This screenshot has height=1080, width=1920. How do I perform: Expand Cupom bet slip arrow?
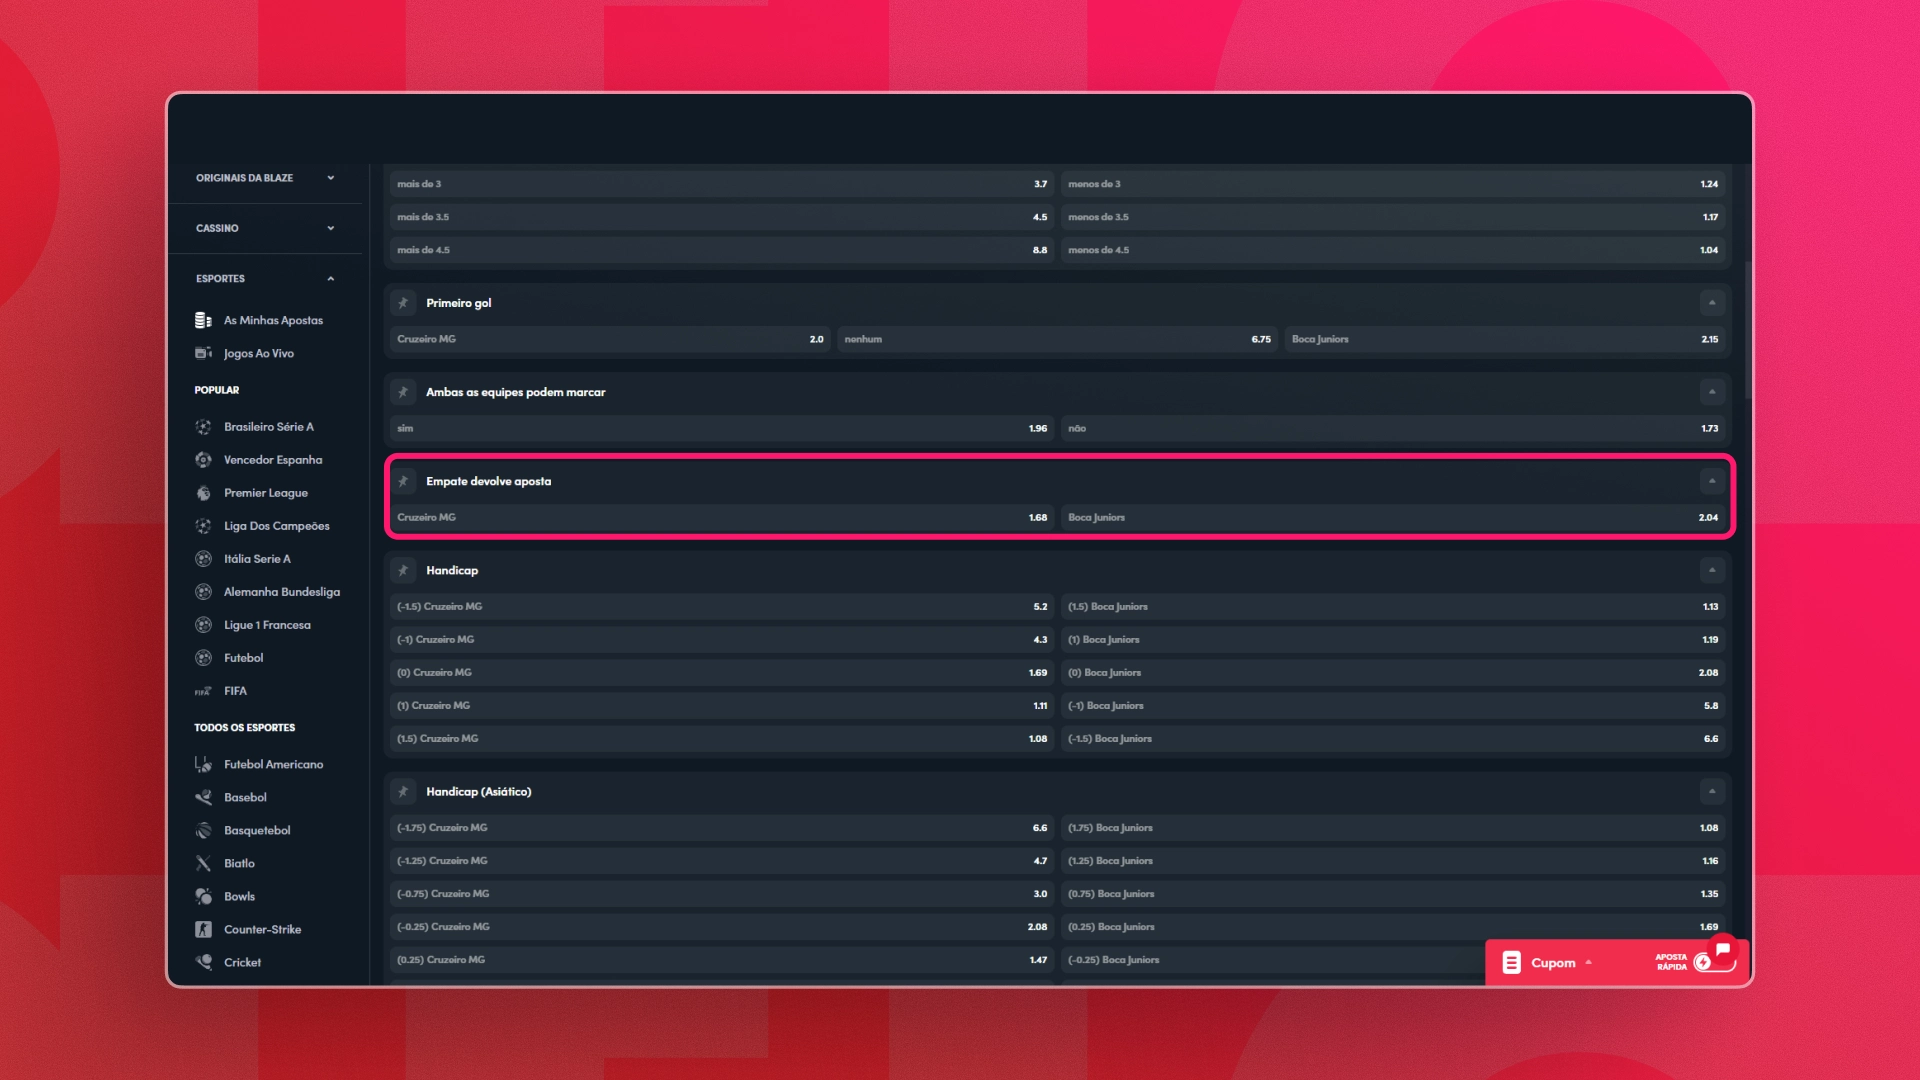click(x=1588, y=963)
